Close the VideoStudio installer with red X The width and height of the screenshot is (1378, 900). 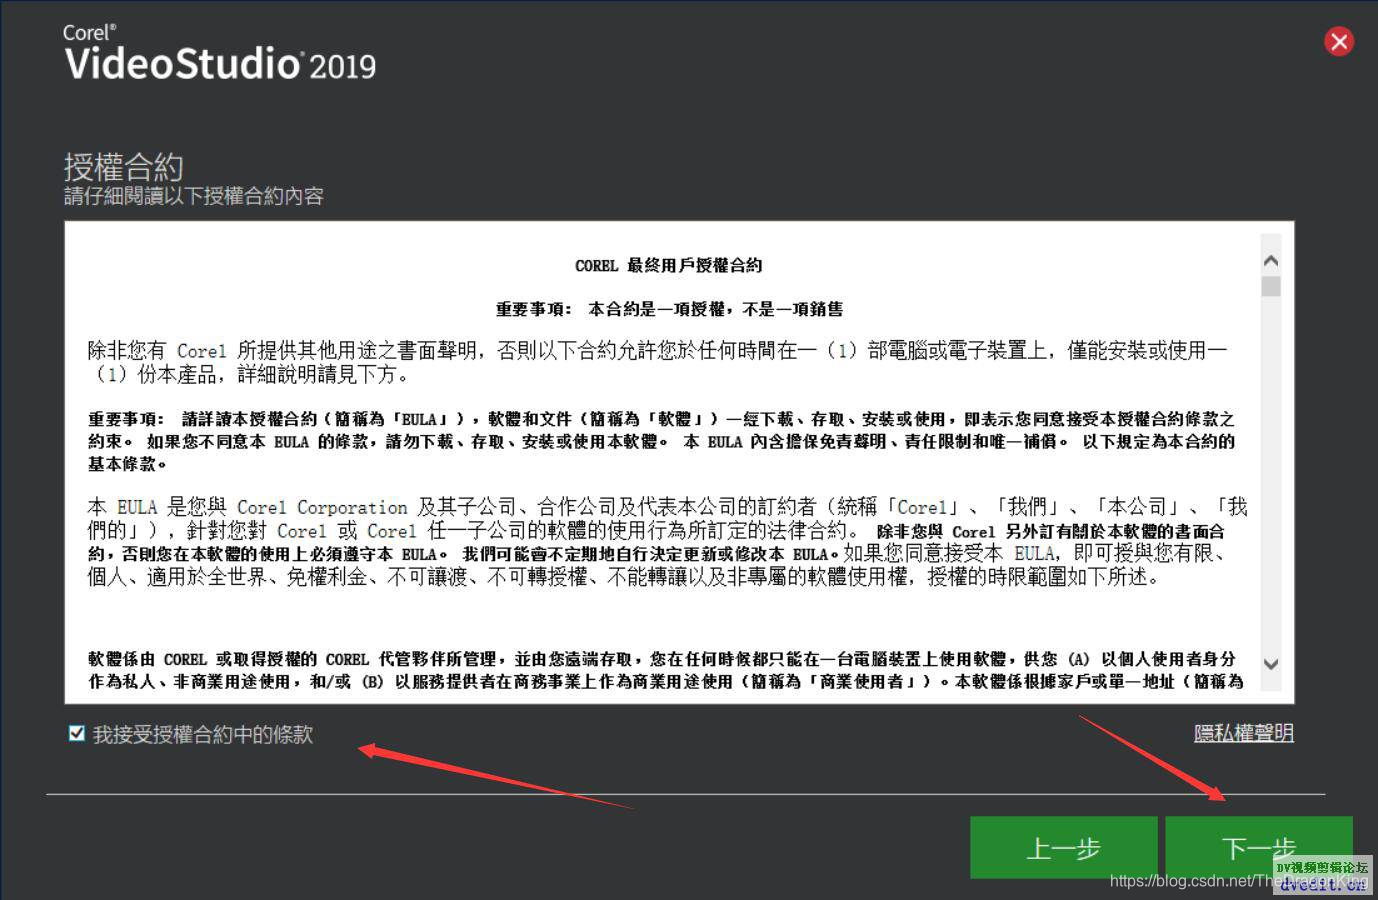click(1339, 41)
